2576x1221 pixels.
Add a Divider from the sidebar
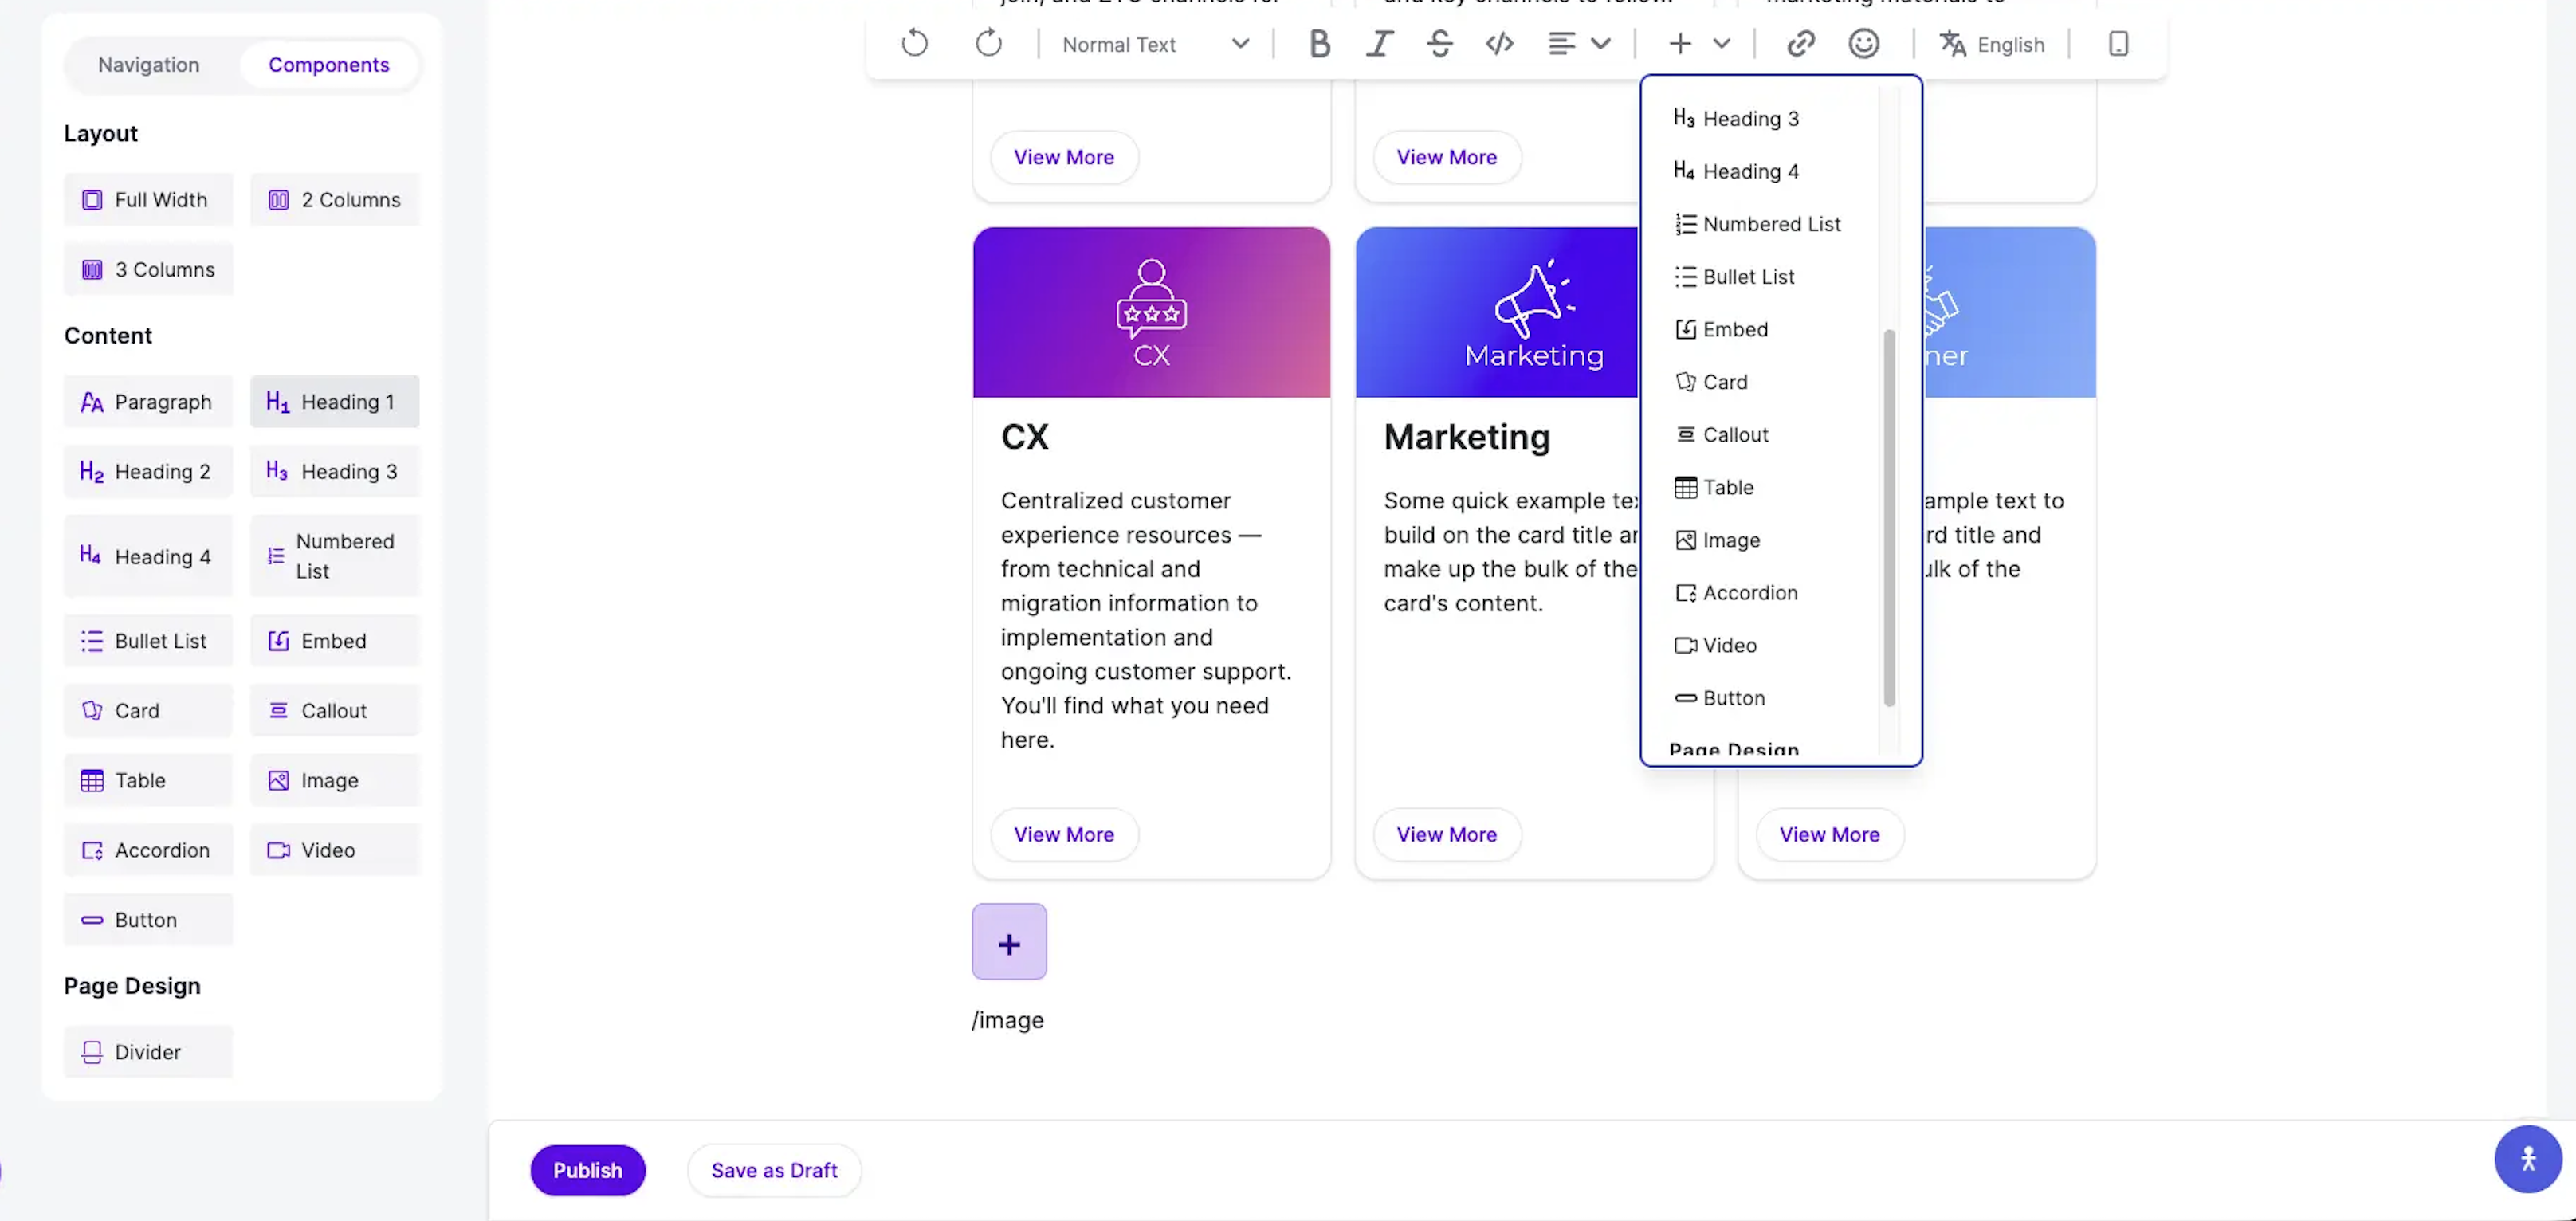(x=148, y=1052)
